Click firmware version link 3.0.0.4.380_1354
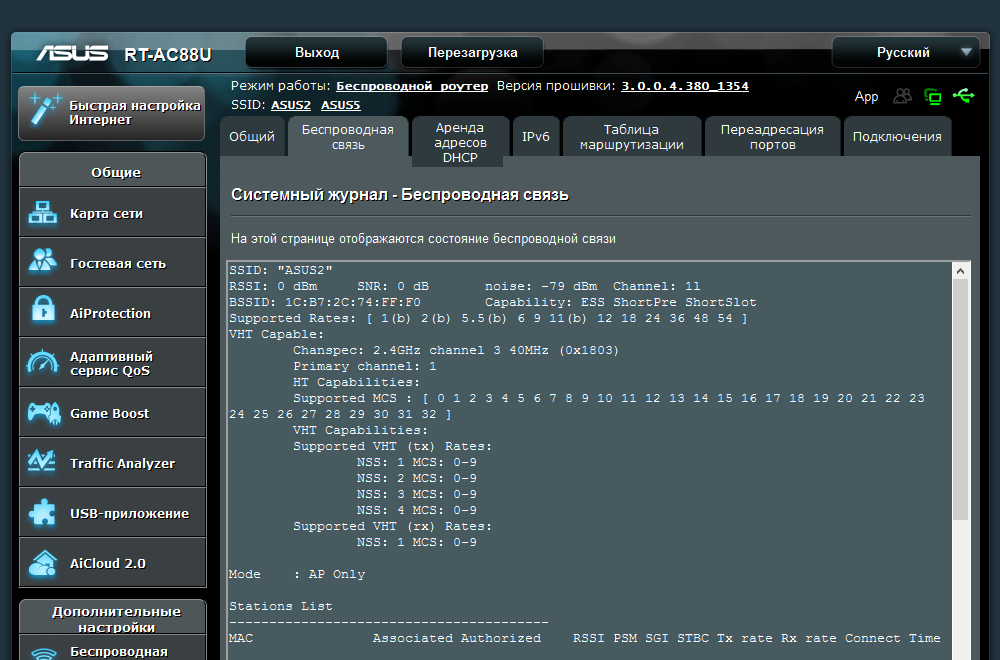The height and width of the screenshot is (660, 1000). coord(684,86)
